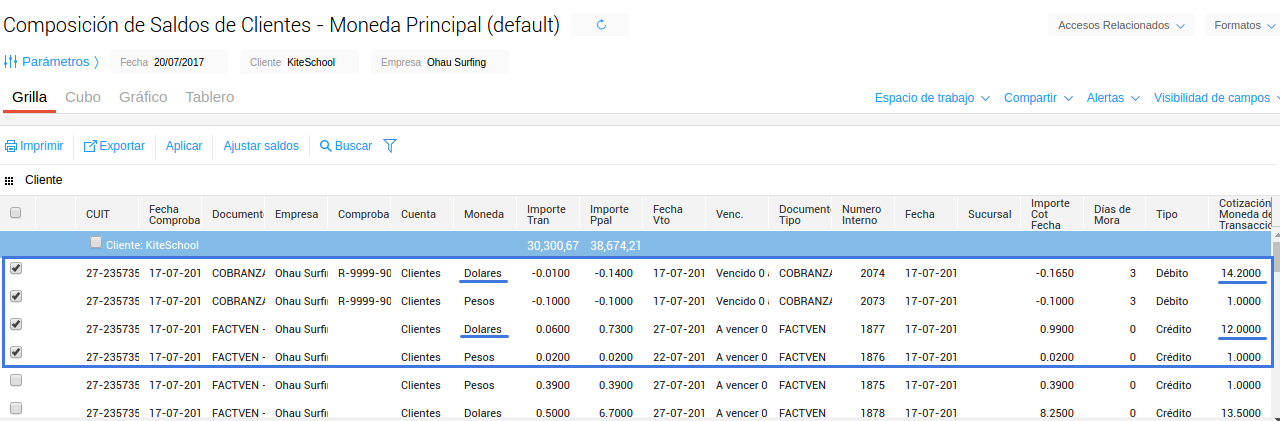Click the printer icon for Imprimir

11,146
